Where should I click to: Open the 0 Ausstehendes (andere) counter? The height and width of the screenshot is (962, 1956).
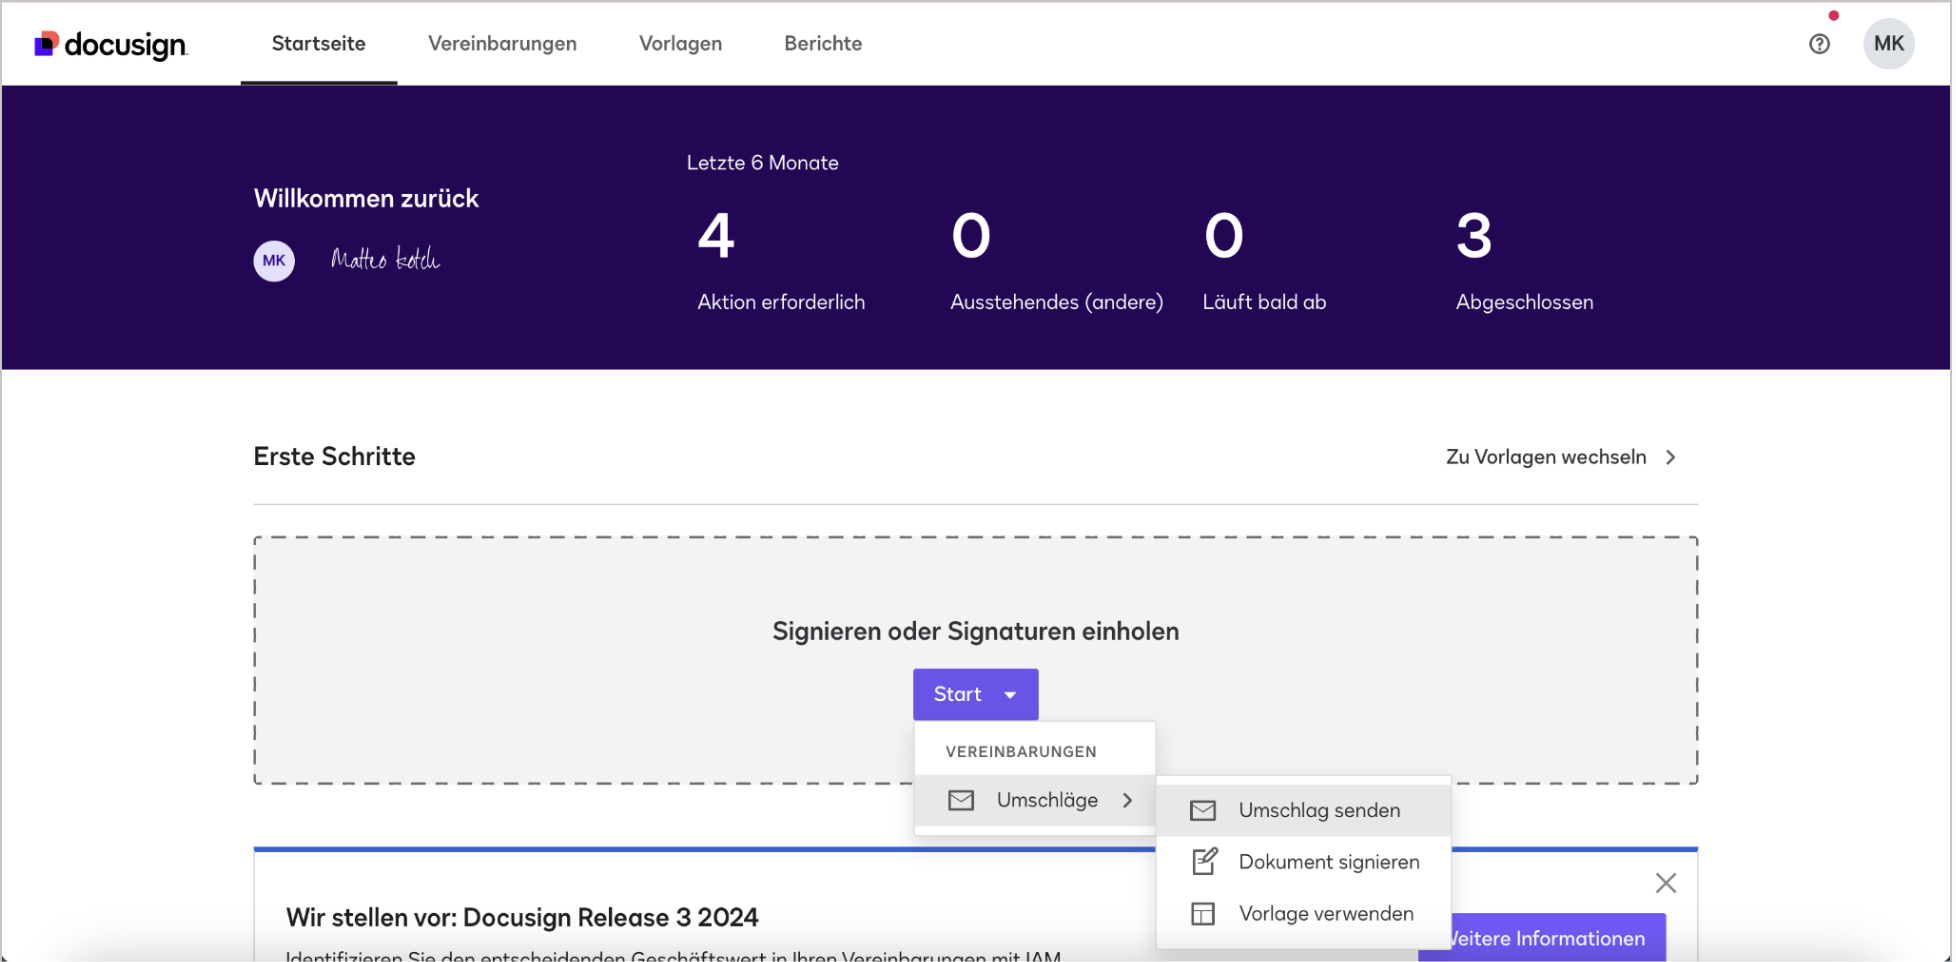point(1056,261)
